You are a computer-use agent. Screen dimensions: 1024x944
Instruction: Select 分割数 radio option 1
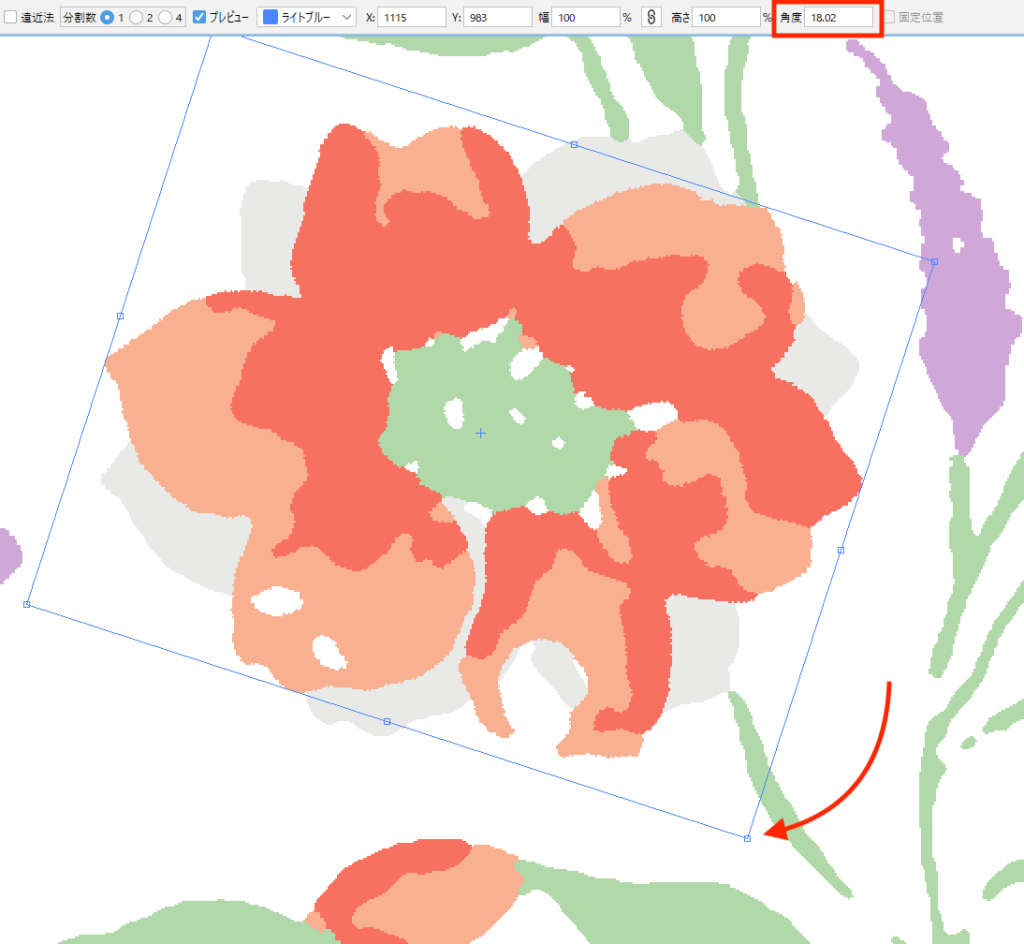(107, 17)
